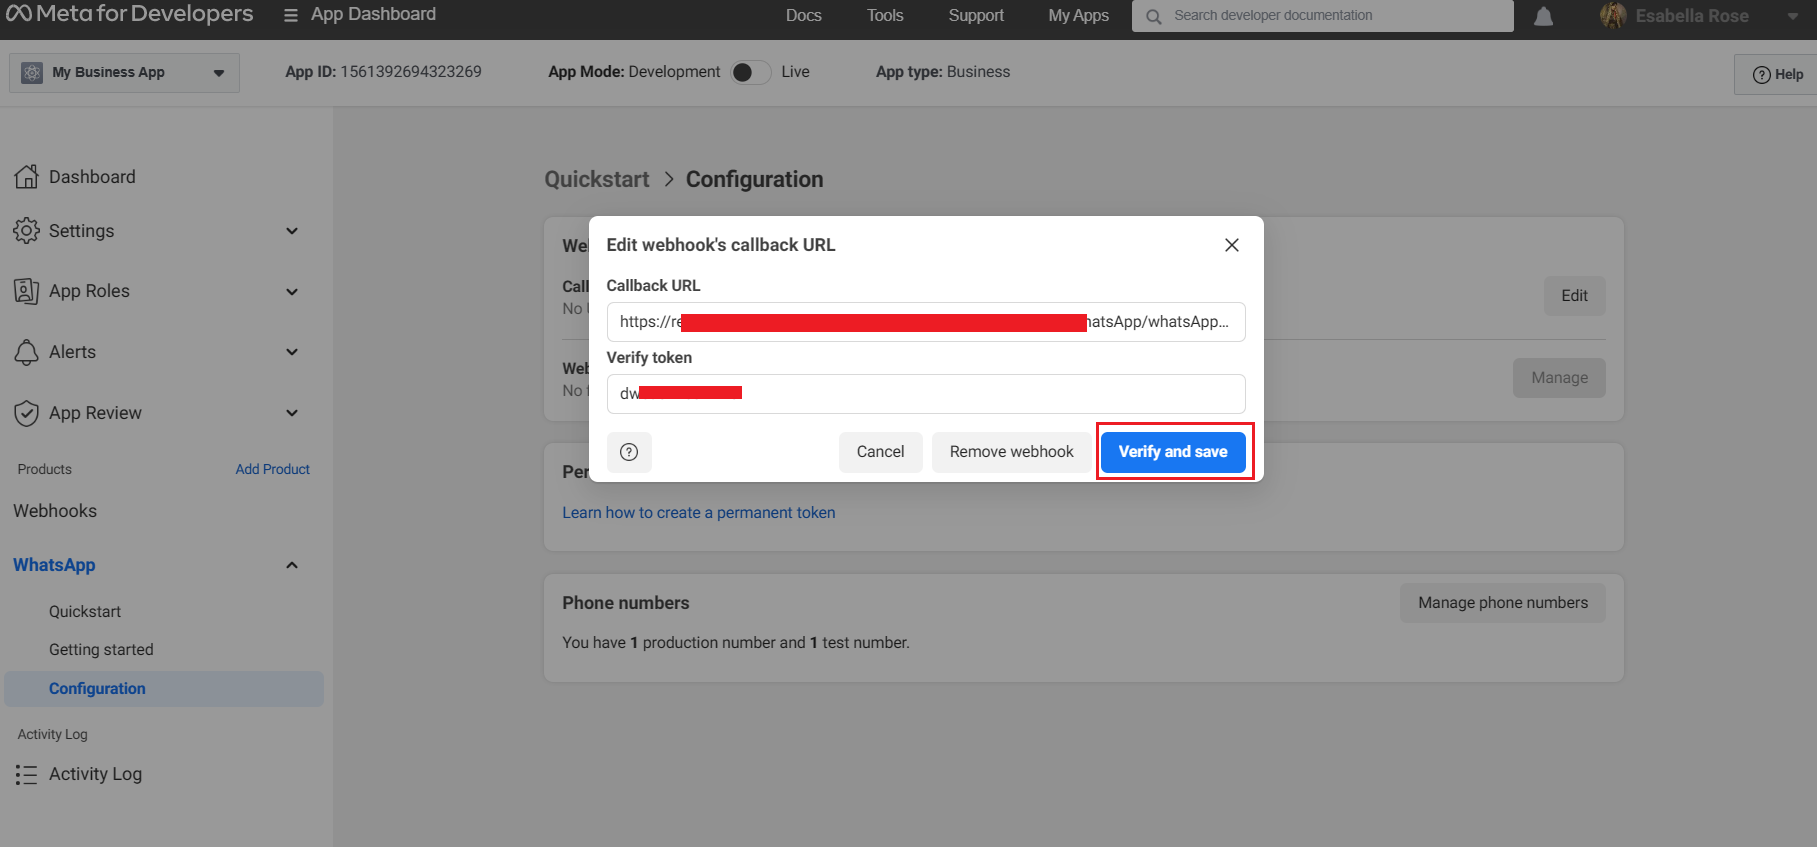Click the Edit button for Webhook
The image size is (1817, 847).
[1574, 296]
